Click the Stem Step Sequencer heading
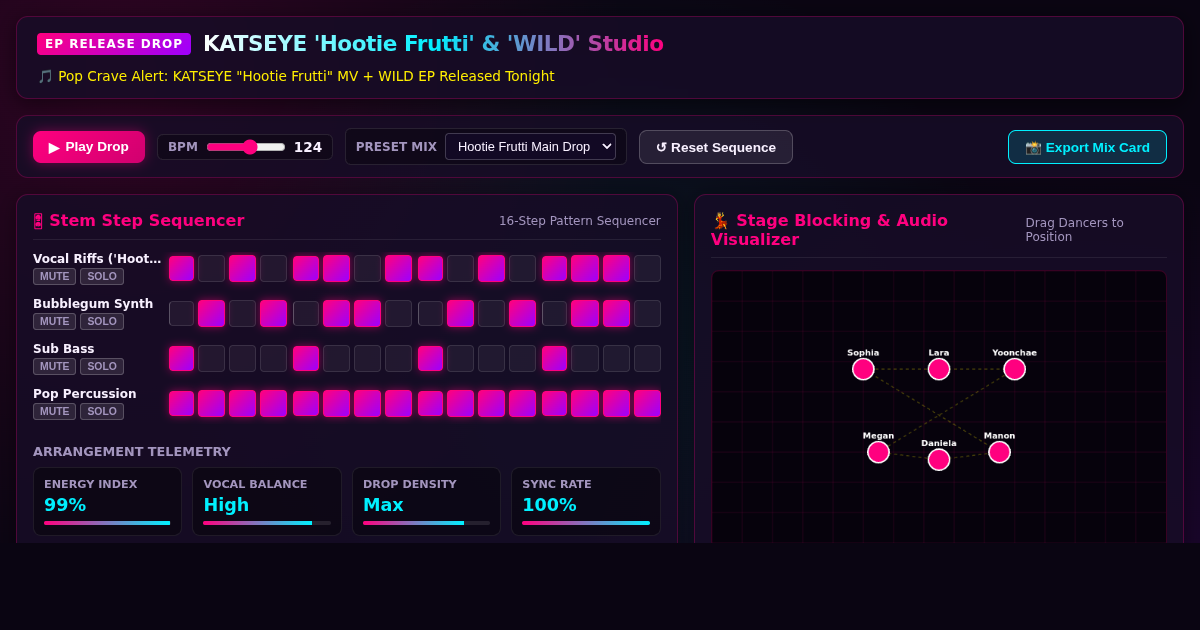 [x=139, y=221]
